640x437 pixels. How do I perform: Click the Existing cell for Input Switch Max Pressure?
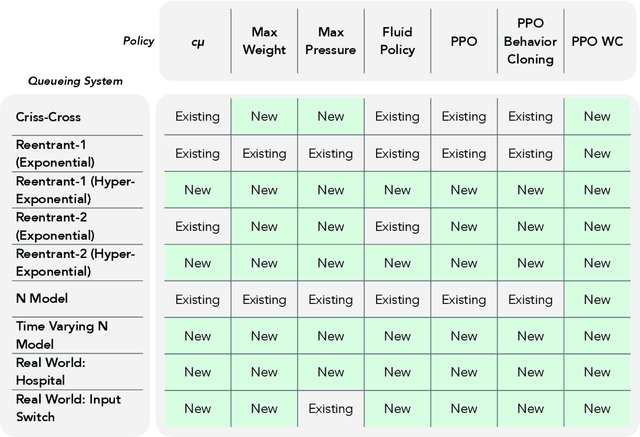330,408
